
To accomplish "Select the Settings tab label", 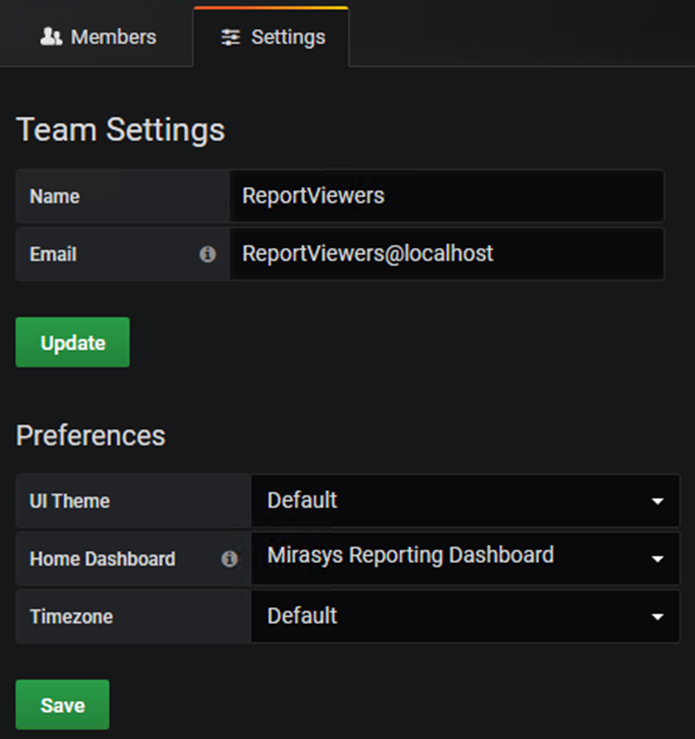I will pos(287,37).
